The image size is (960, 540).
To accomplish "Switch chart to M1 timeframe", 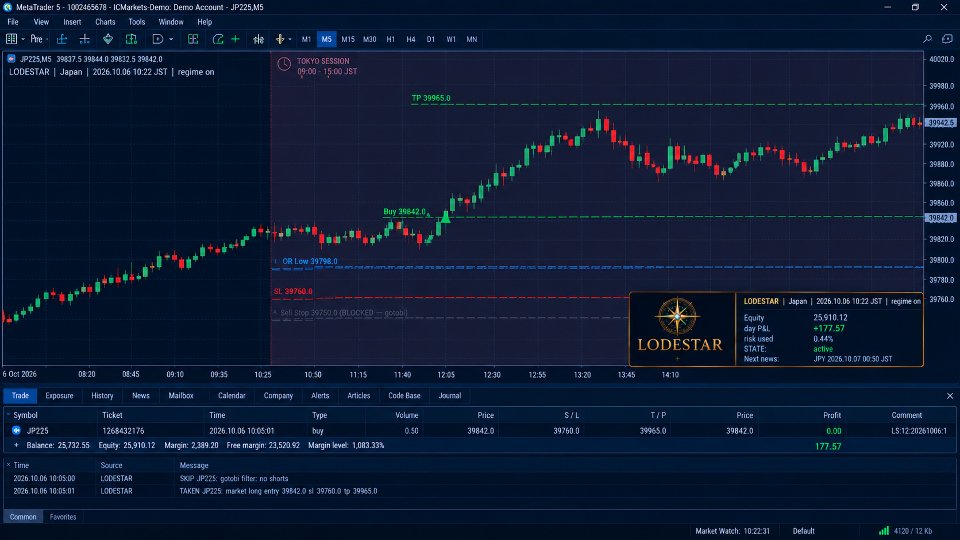I will [x=306, y=39].
